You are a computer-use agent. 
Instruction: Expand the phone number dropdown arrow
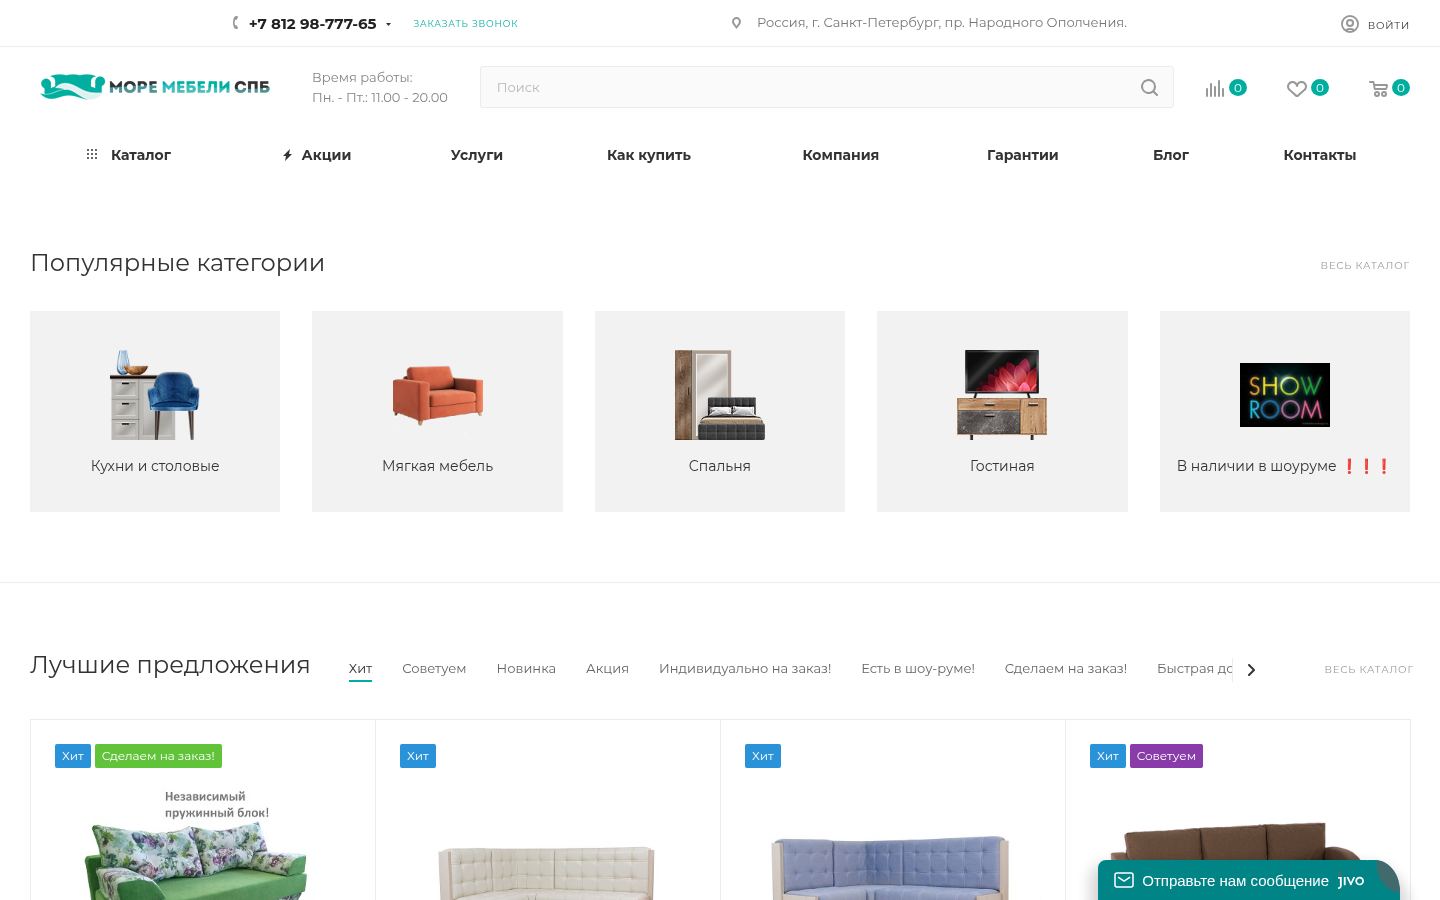coord(388,24)
